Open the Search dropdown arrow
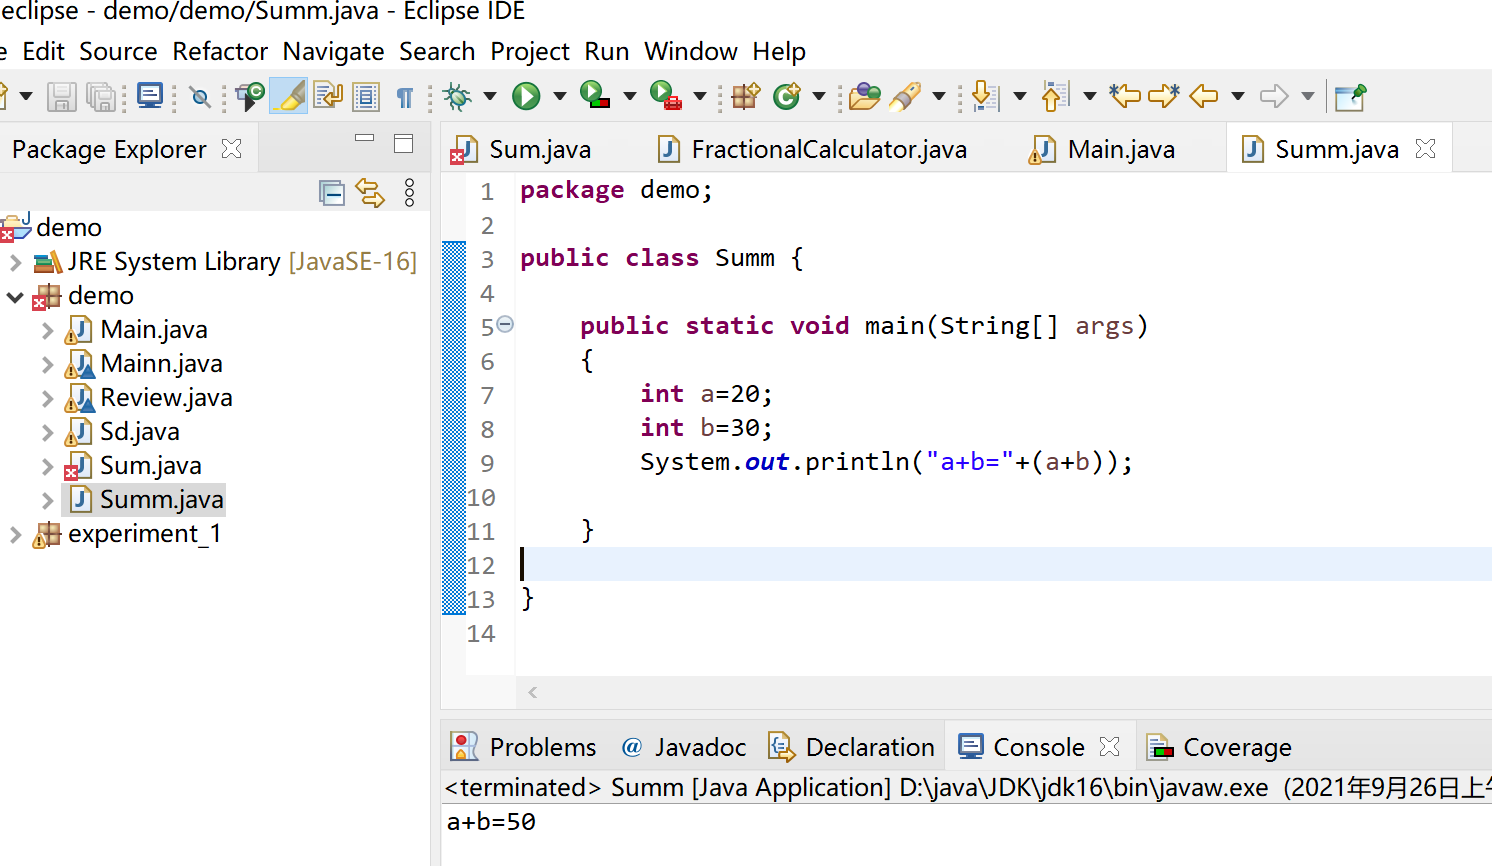The height and width of the screenshot is (866, 1492). [939, 97]
